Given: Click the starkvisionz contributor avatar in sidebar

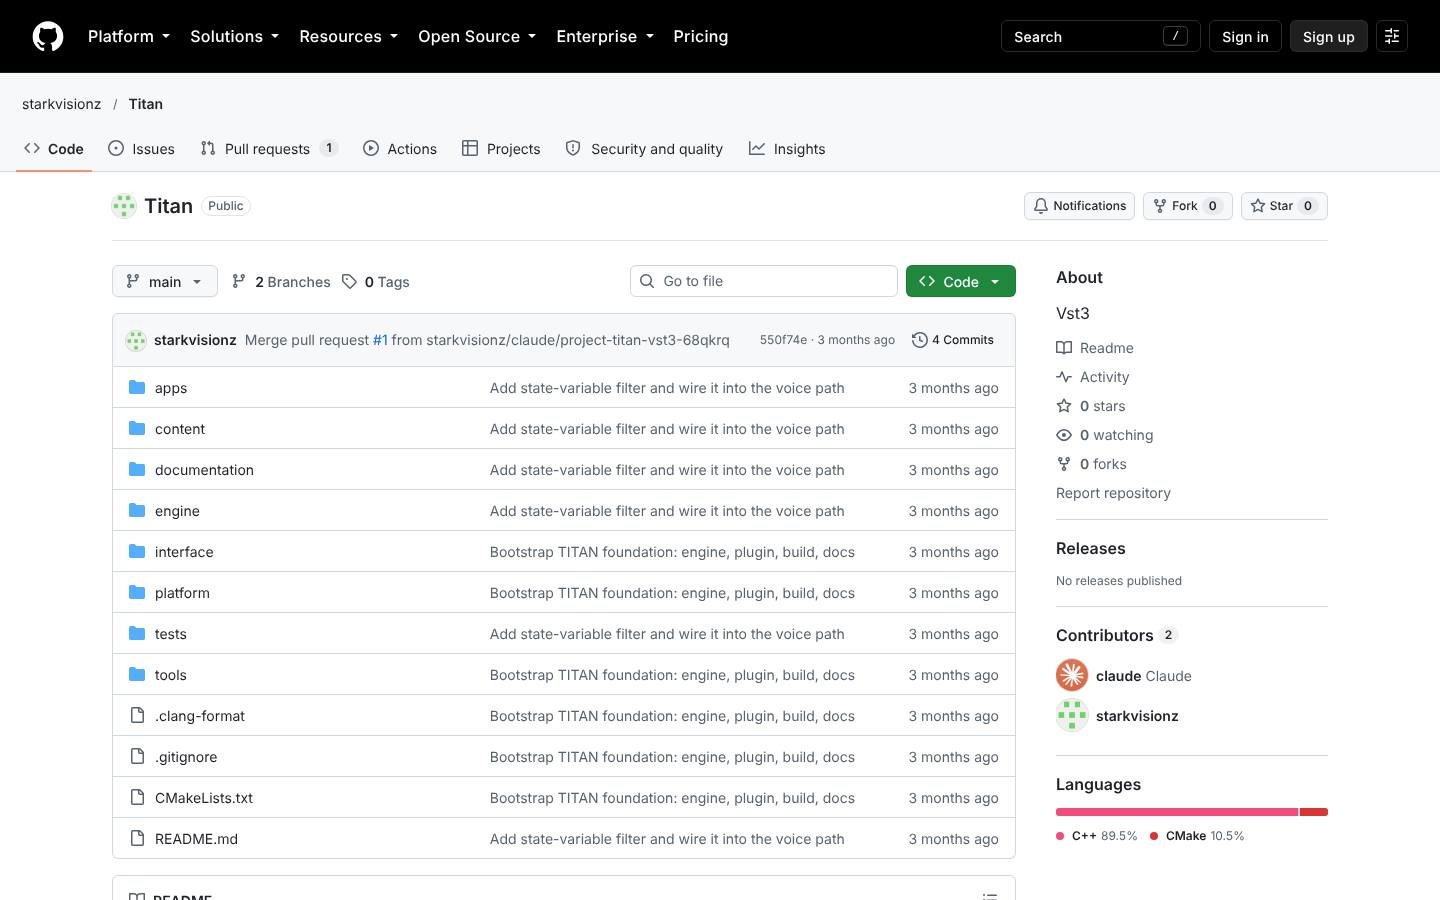Looking at the screenshot, I should click(x=1072, y=715).
